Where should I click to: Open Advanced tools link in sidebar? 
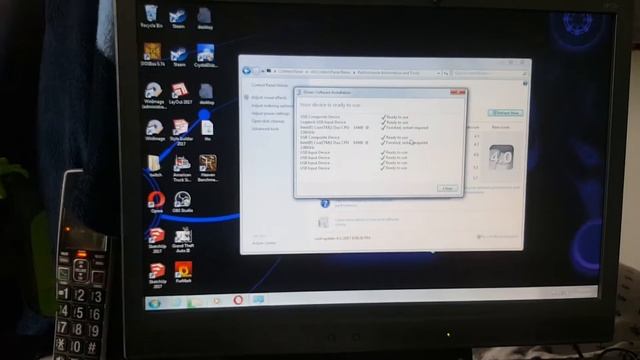265,129
